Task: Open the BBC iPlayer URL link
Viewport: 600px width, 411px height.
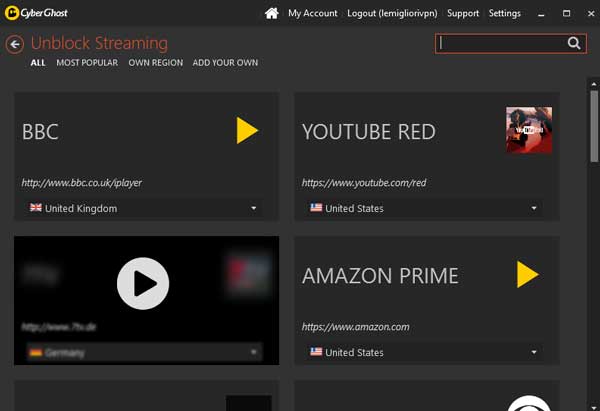Action: (82, 183)
